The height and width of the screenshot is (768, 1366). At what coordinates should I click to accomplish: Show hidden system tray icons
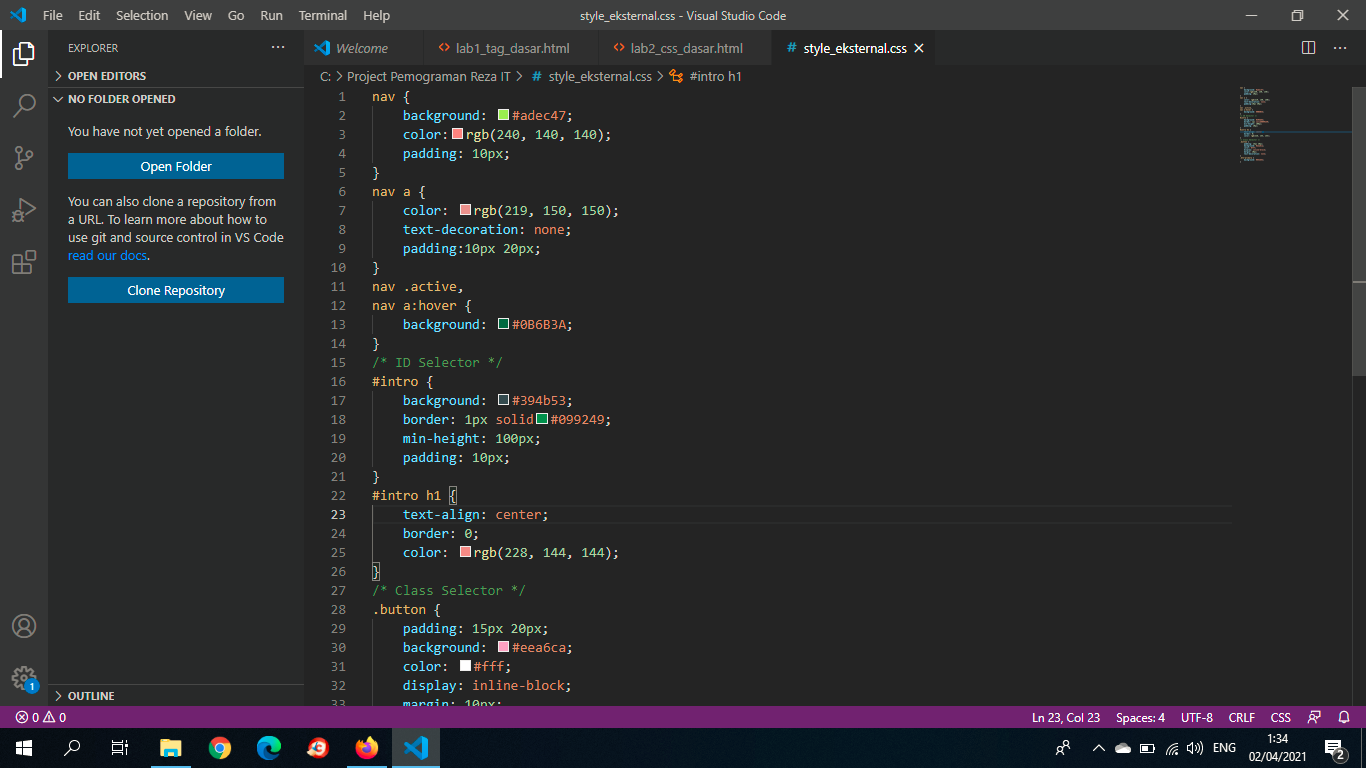point(1098,748)
